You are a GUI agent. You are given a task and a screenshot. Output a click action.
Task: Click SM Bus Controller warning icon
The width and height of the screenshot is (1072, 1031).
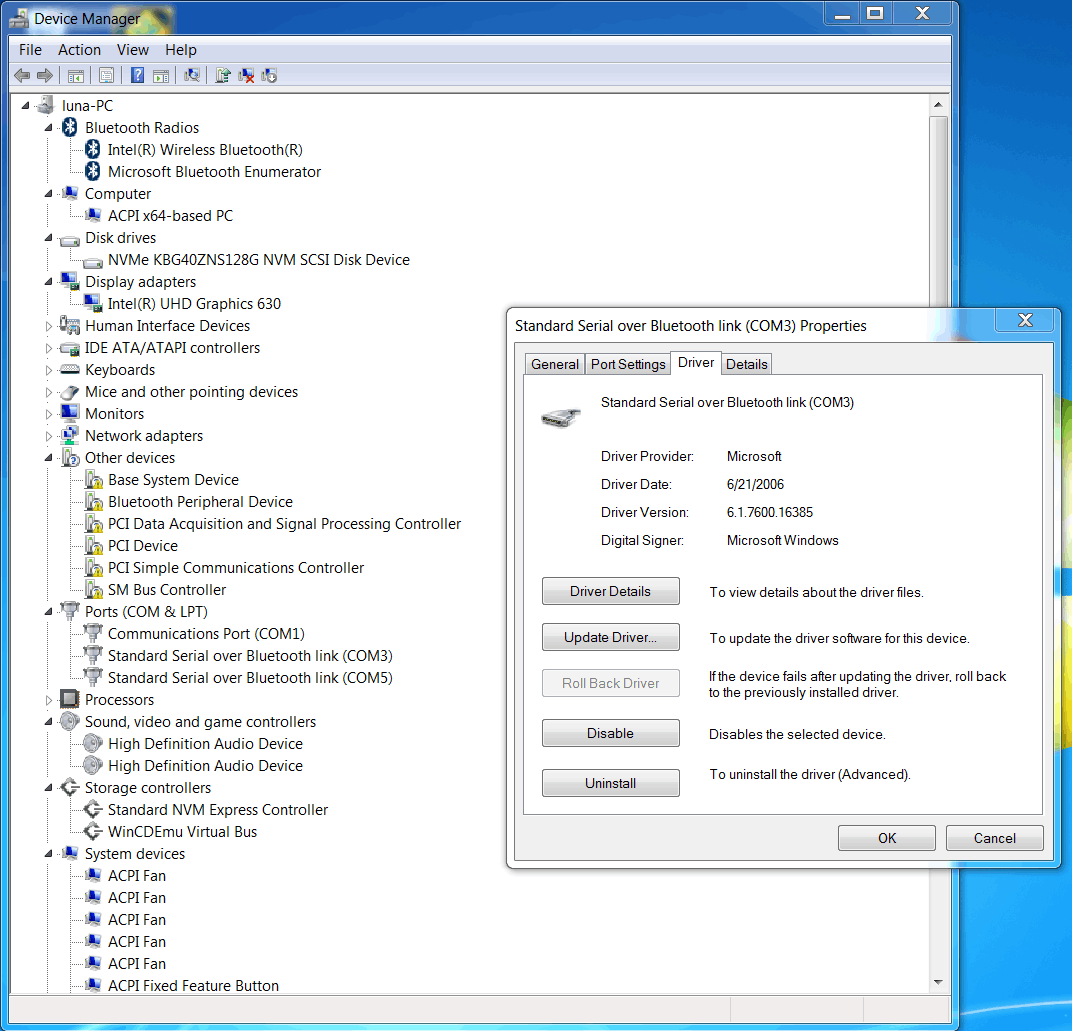(94, 589)
